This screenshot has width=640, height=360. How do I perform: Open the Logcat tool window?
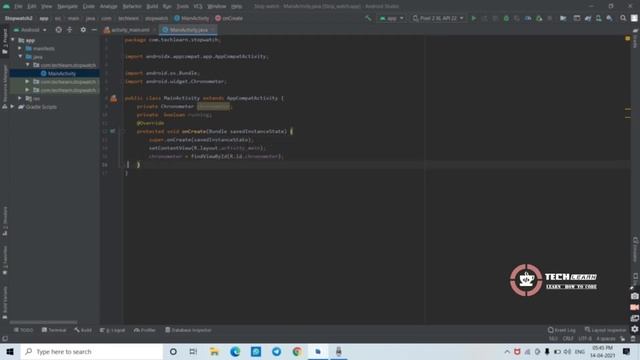tap(113, 330)
